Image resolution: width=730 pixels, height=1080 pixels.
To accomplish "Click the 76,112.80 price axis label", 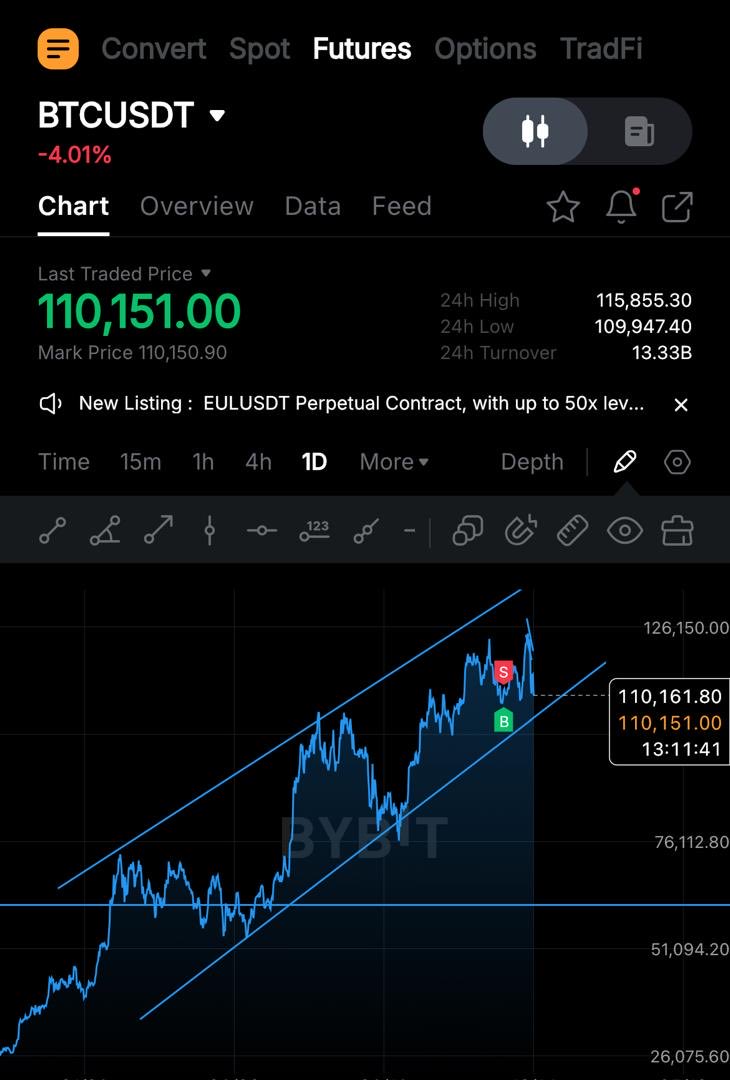I will pos(690,842).
